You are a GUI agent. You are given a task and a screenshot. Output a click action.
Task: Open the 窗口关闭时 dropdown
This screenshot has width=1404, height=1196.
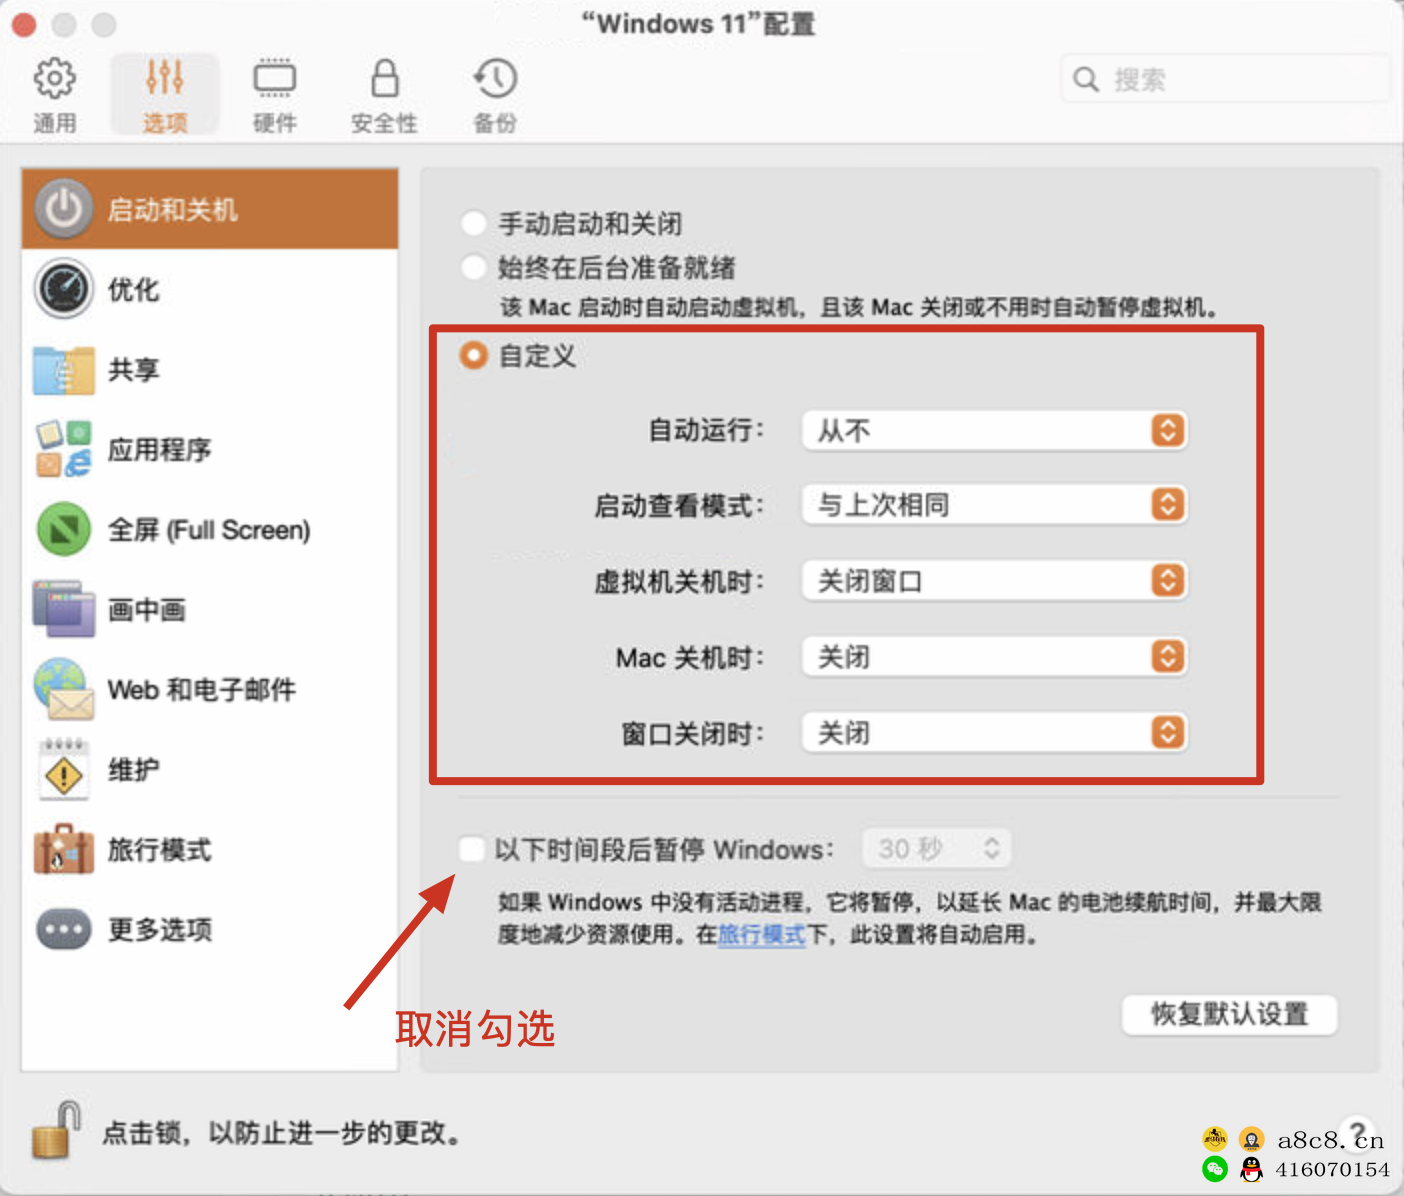[x=994, y=733]
